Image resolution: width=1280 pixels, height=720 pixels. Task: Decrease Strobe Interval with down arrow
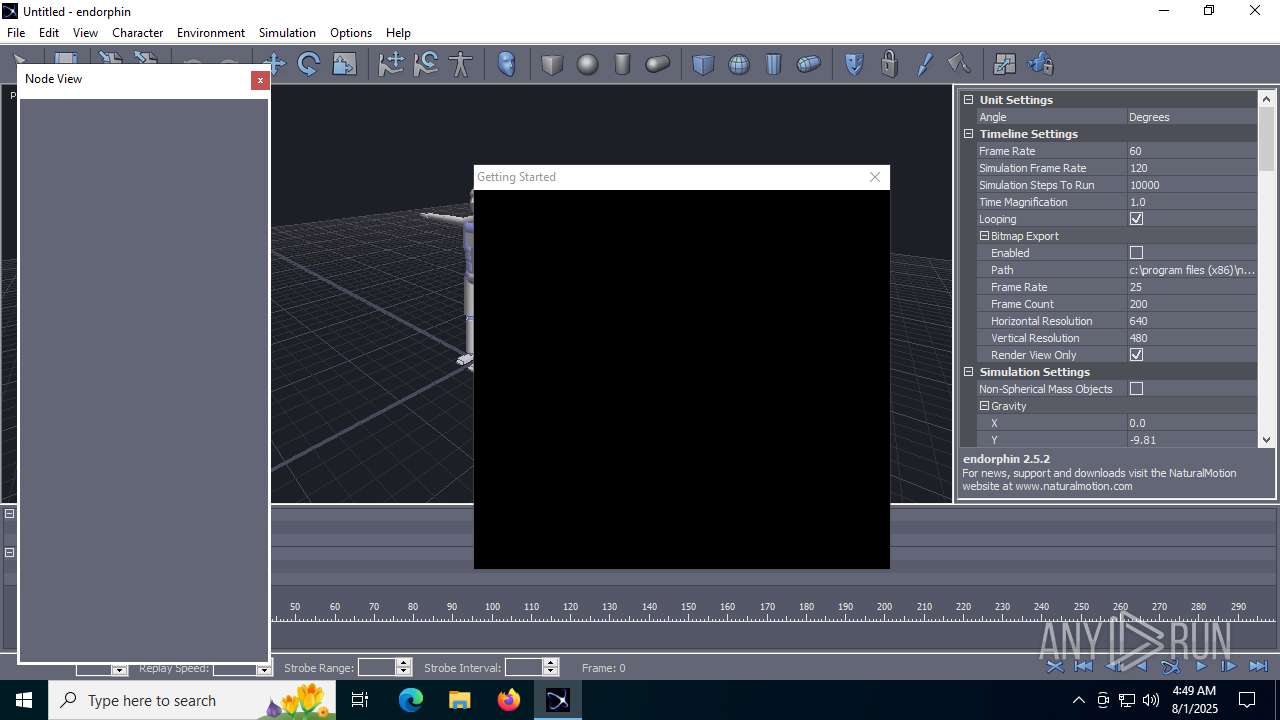(x=550, y=672)
